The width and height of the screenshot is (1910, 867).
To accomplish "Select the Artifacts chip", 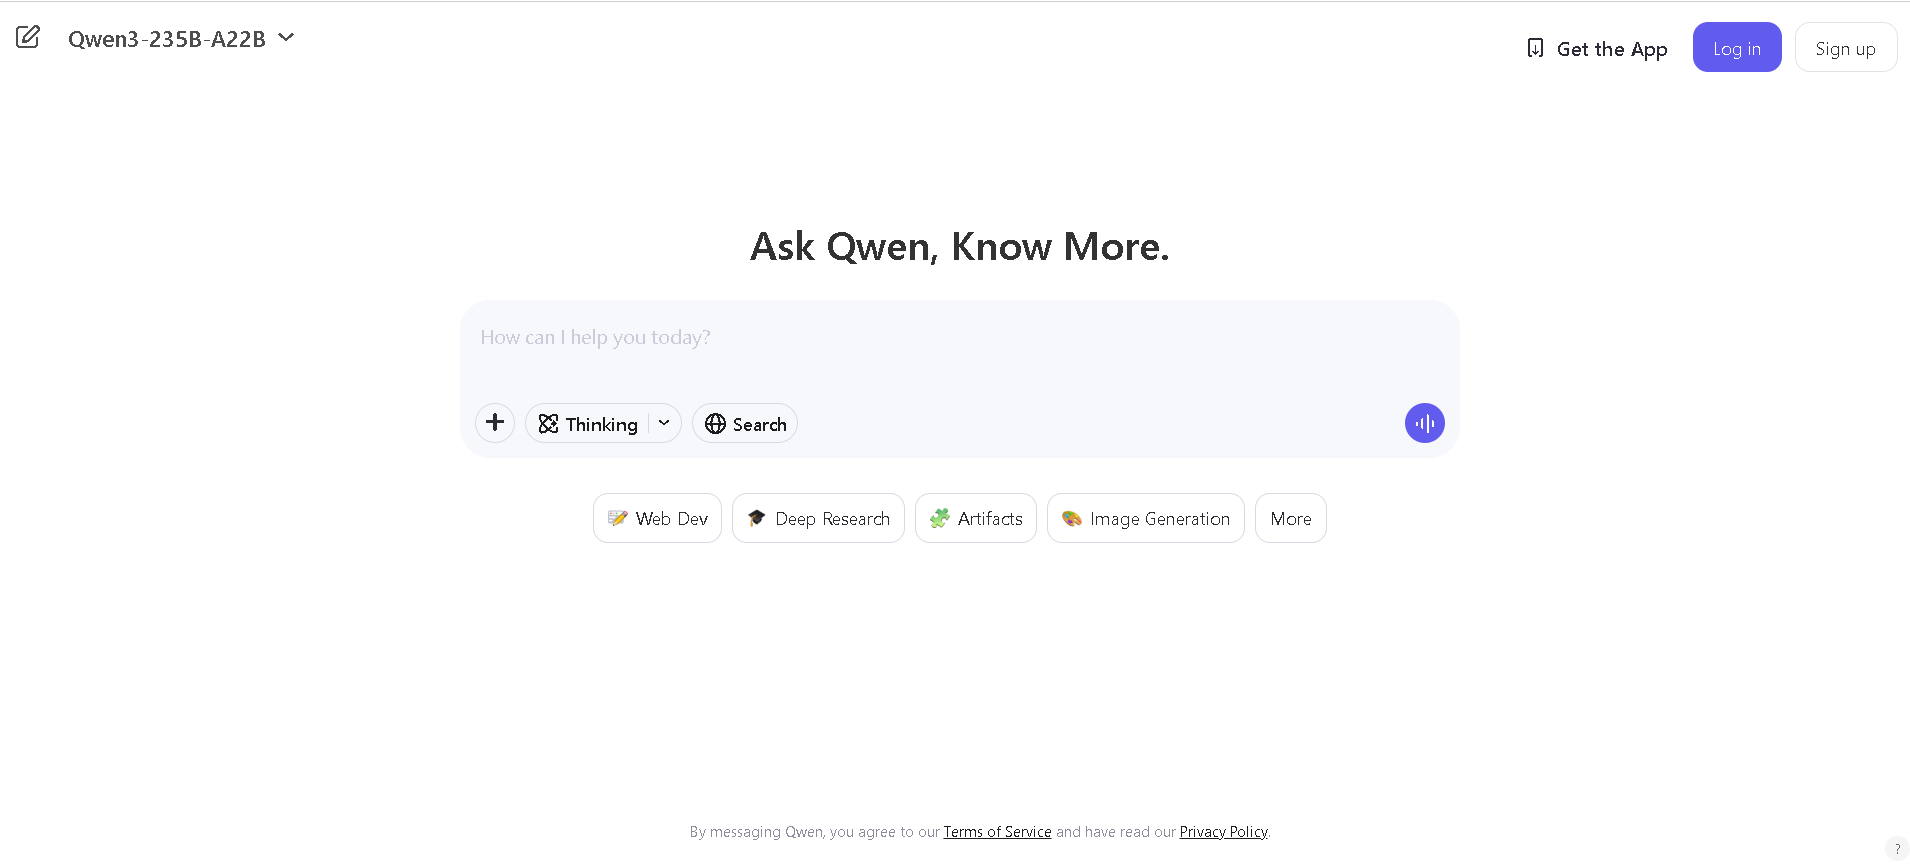I will coord(976,518).
